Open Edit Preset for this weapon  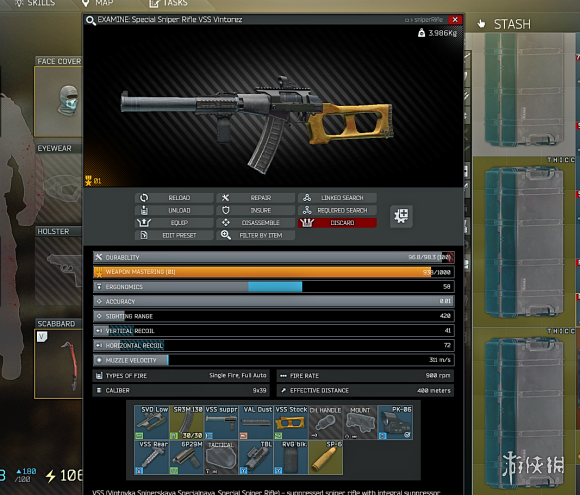[x=174, y=235]
